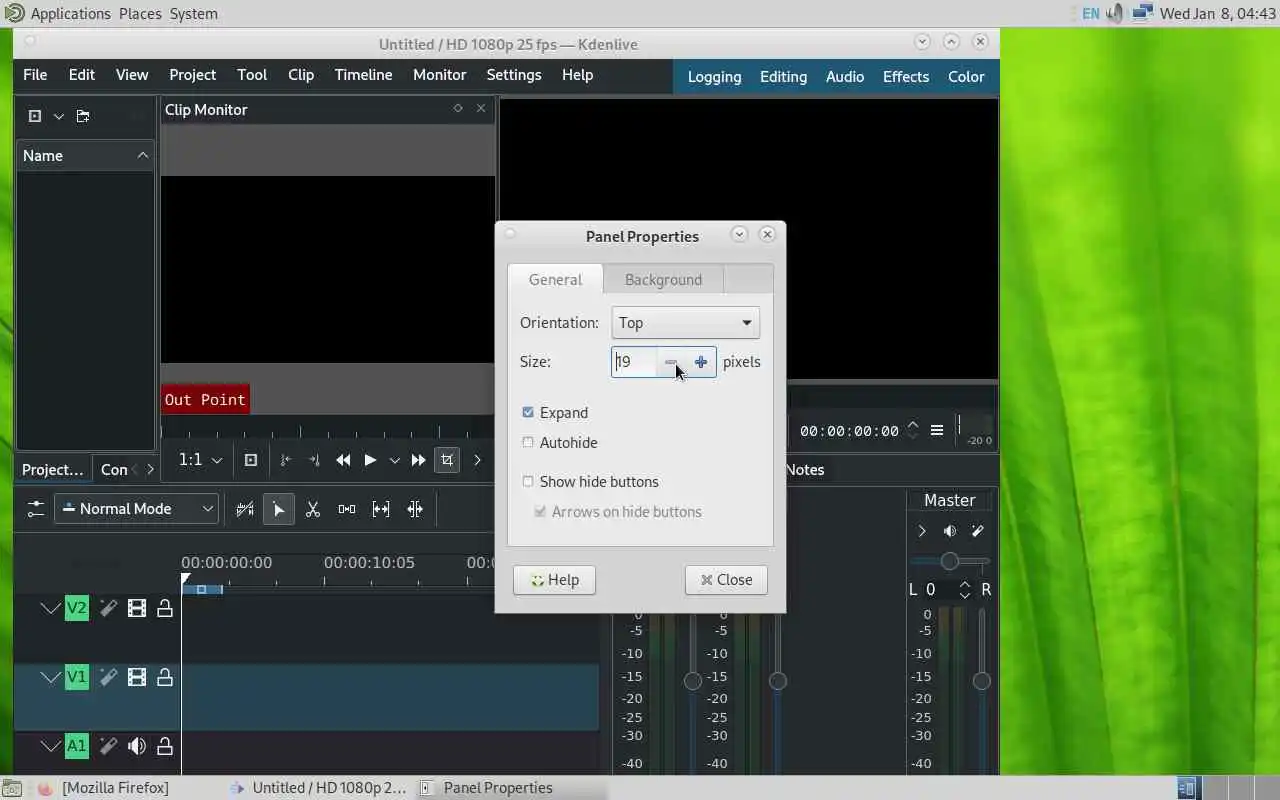Viewport: 1280px width, 800px height.
Task: Click the Close button in Panel Properties
Action: pos(726,580)
